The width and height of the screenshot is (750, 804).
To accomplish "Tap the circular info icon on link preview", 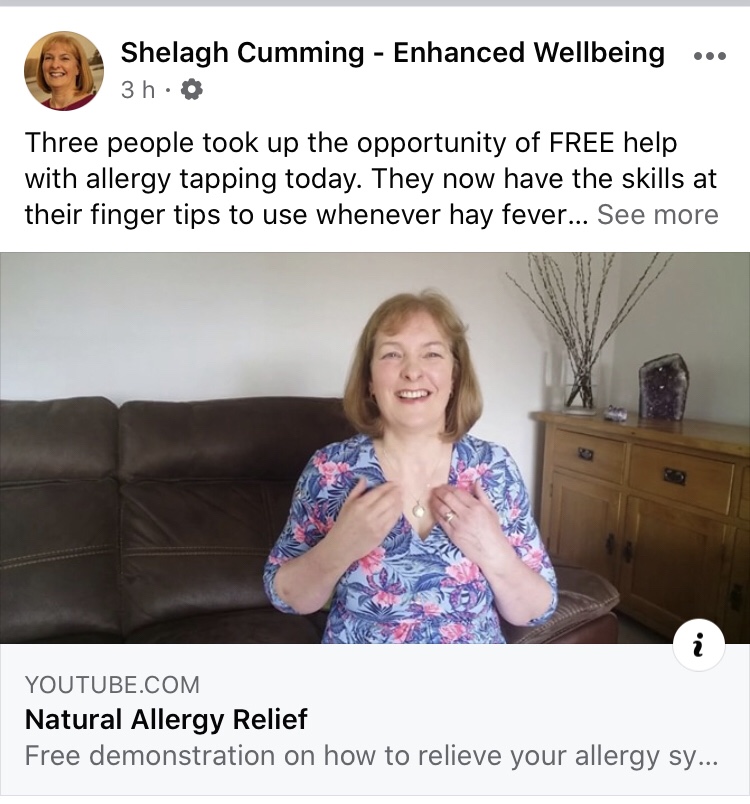I will click(698, 645).
